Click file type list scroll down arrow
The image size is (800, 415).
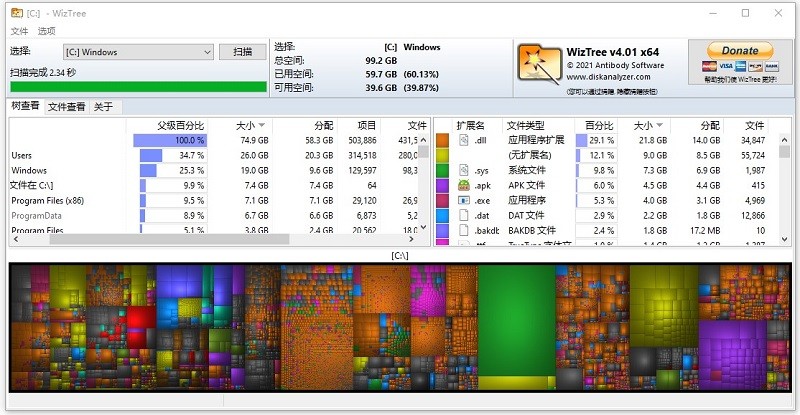(785, 239)
